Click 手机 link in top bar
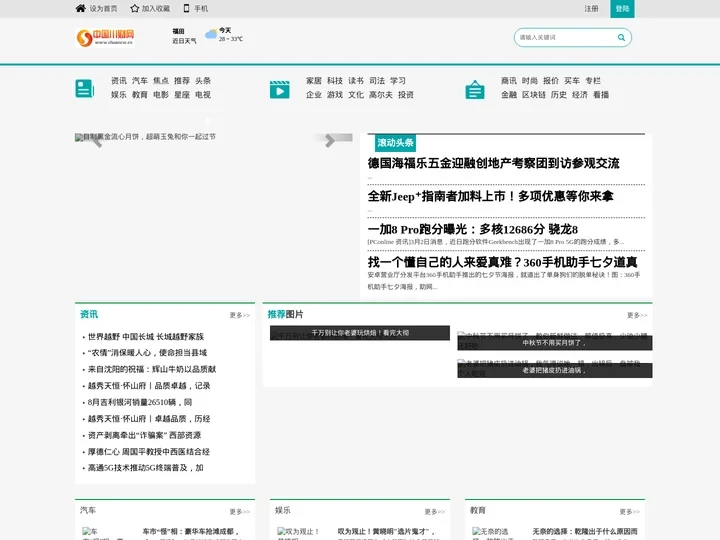 click(x=201, y=9)
